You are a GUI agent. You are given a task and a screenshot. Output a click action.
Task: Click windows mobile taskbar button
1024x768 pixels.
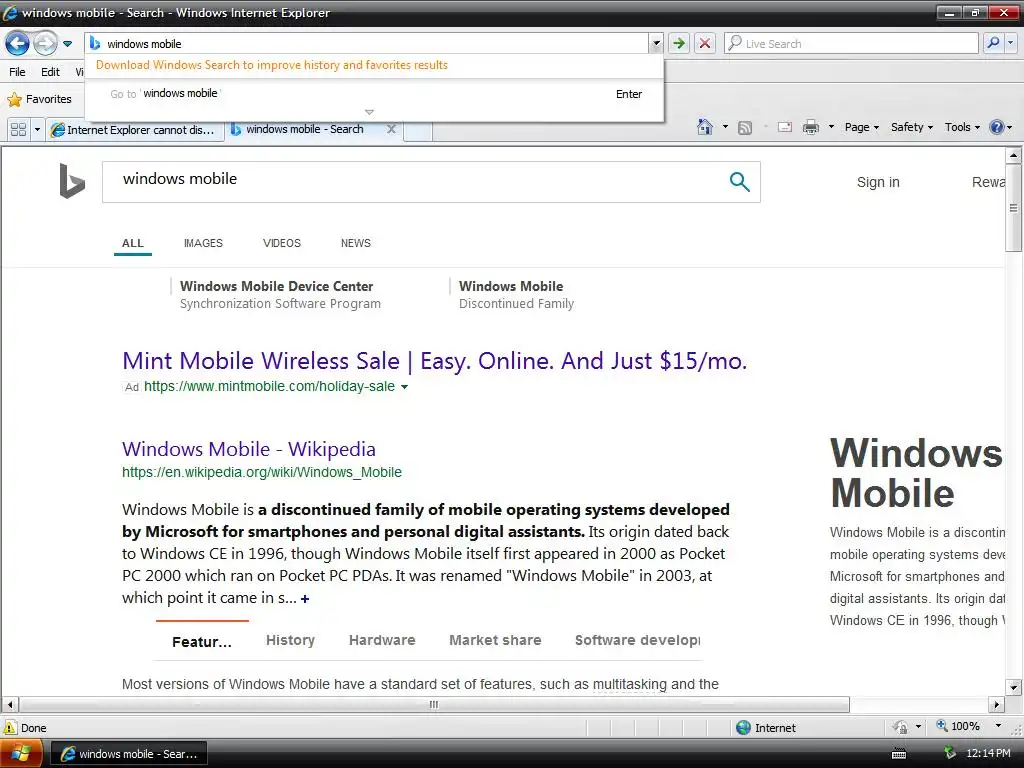(129, 754)
